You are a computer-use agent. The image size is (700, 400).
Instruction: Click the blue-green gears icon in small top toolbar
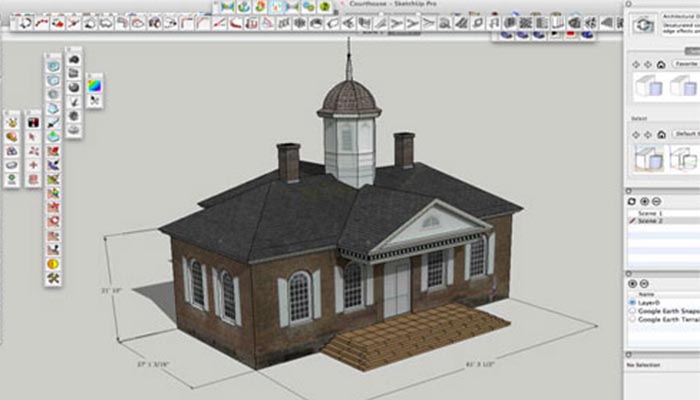pos(308,6)
